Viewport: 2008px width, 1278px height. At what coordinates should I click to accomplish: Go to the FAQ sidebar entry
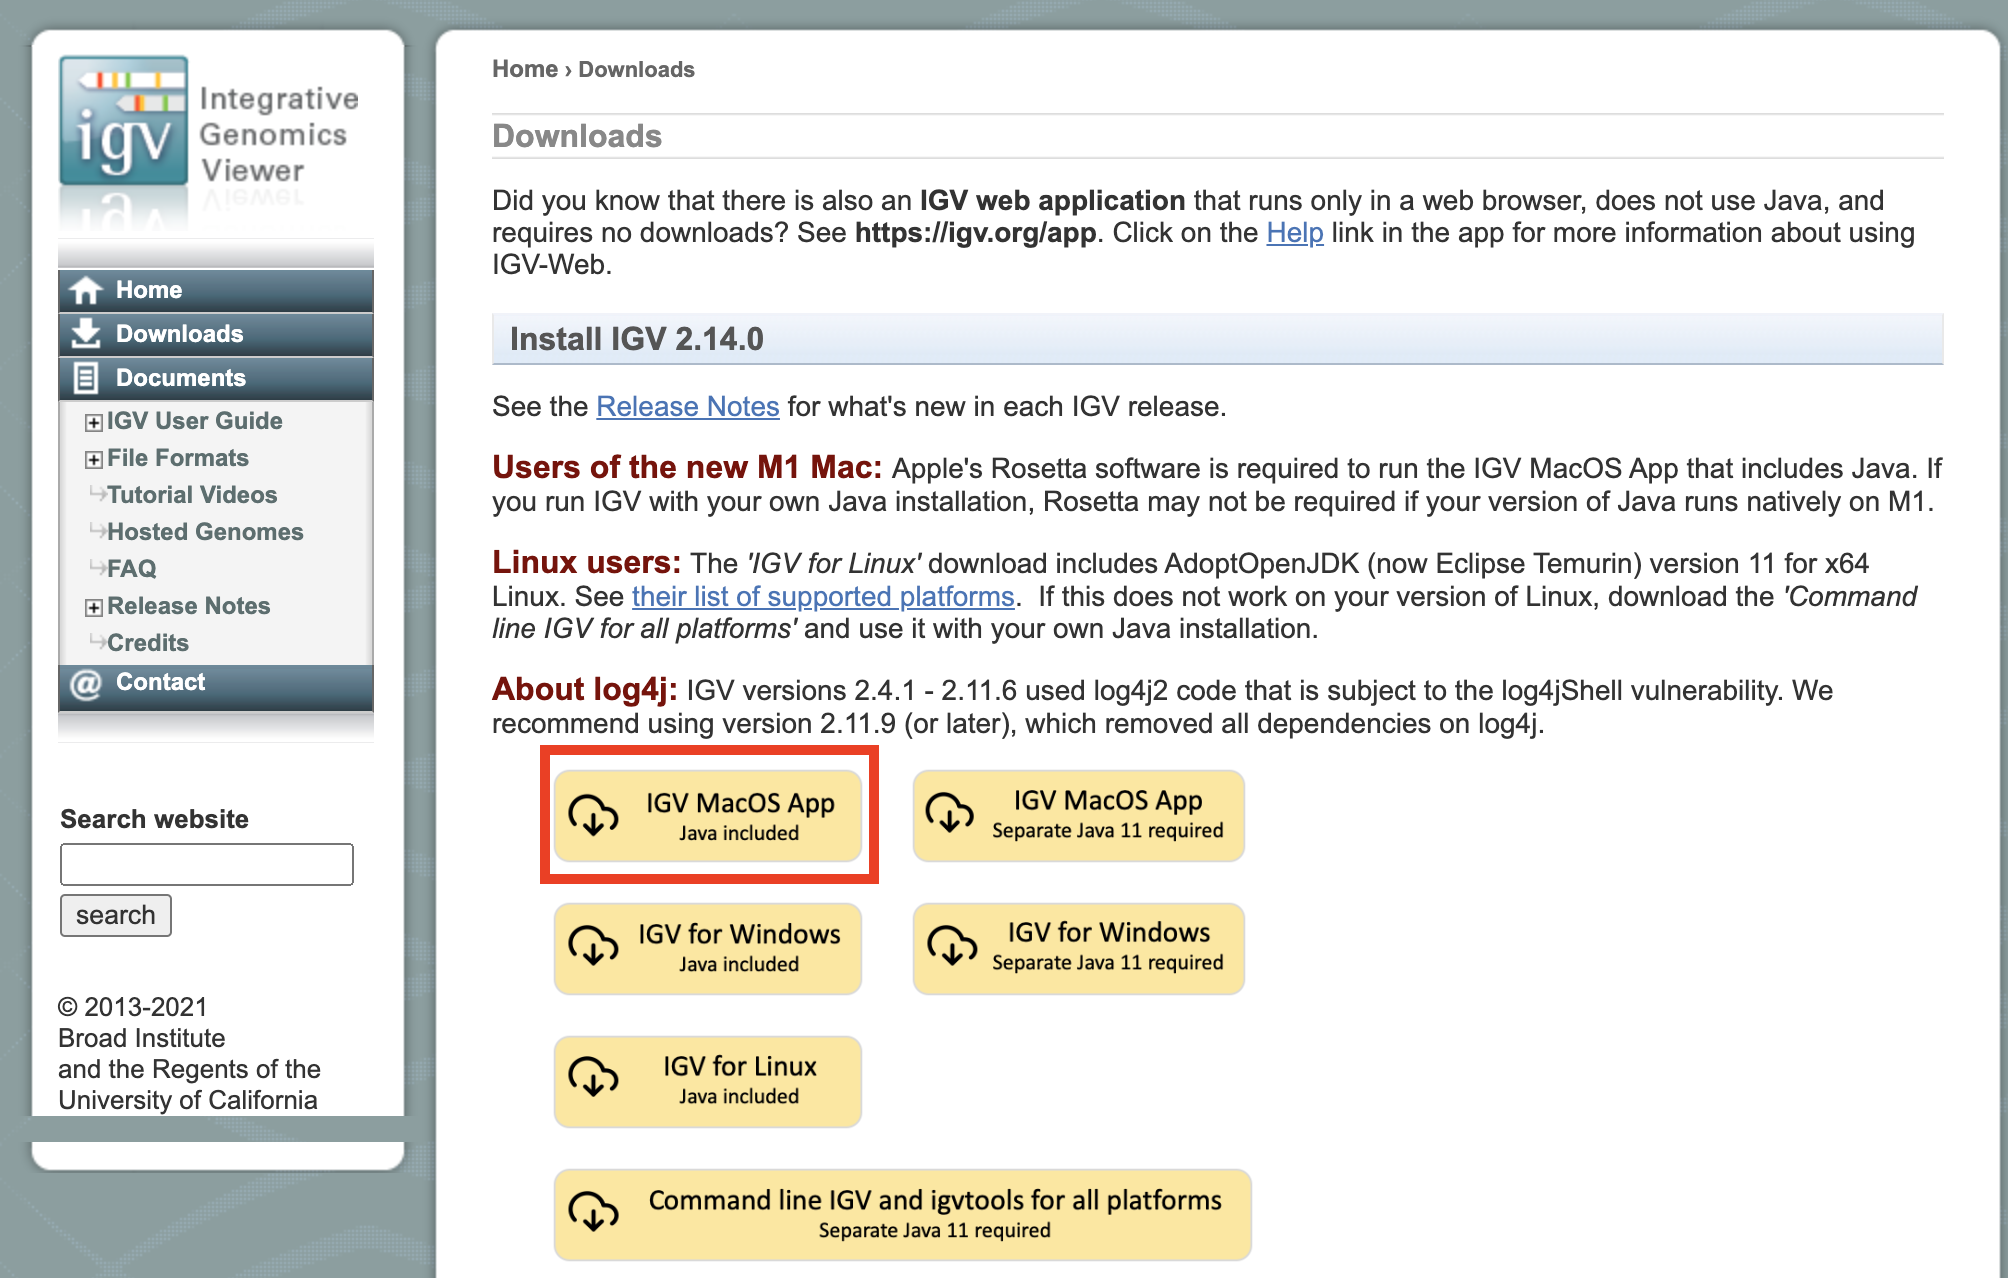pos(131,569)
